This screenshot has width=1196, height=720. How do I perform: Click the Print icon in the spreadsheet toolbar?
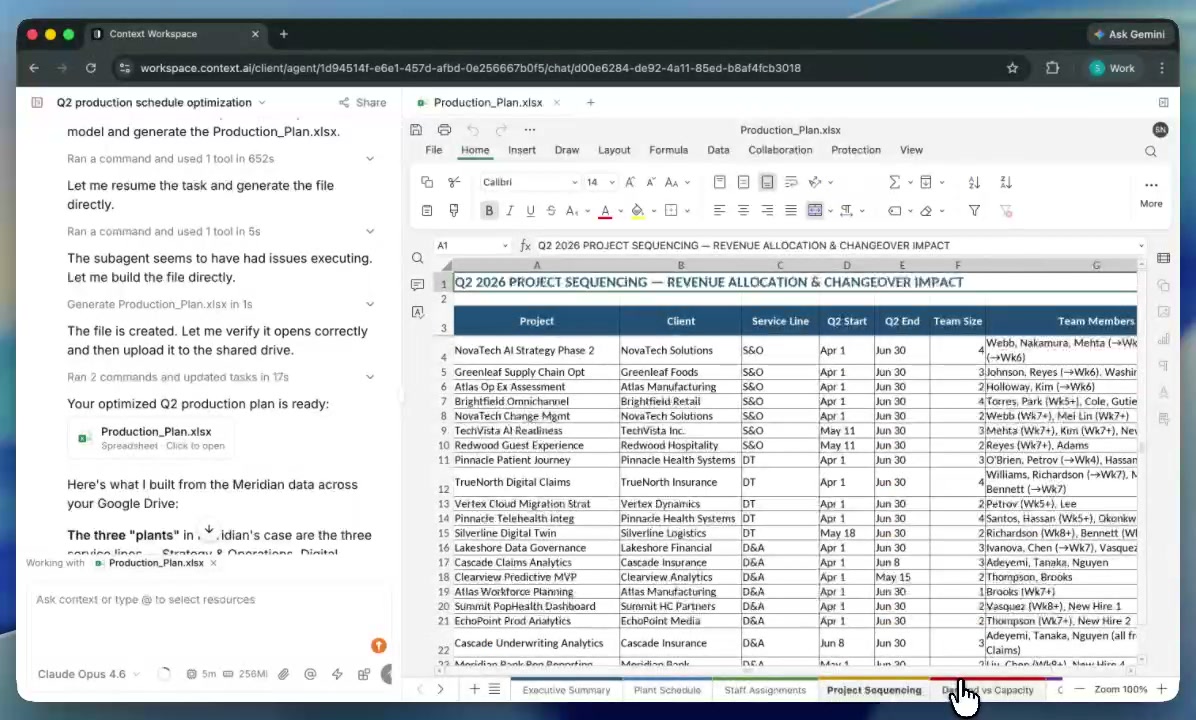444,130
